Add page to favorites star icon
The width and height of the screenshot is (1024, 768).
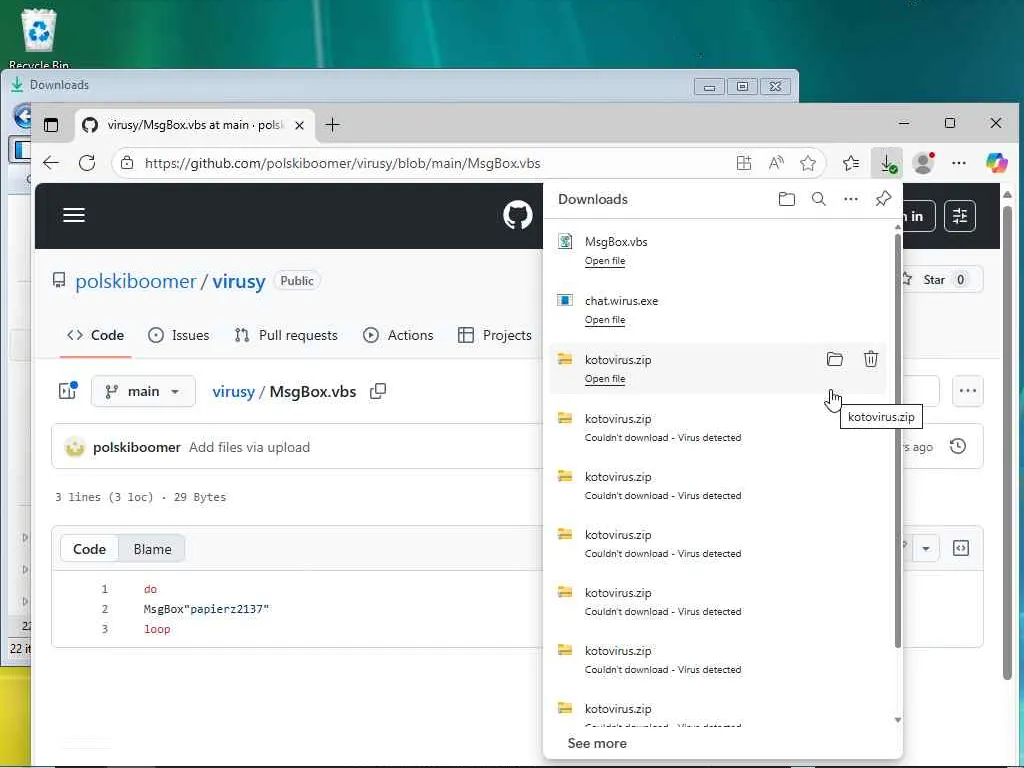(x=808, y=163)
